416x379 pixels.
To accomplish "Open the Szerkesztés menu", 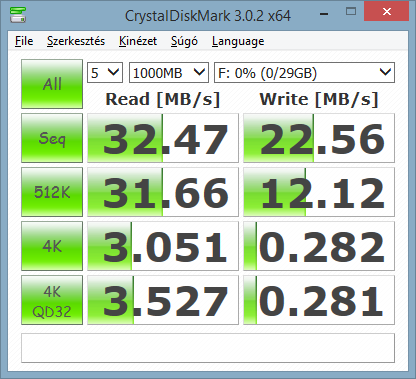I will 76,41.
